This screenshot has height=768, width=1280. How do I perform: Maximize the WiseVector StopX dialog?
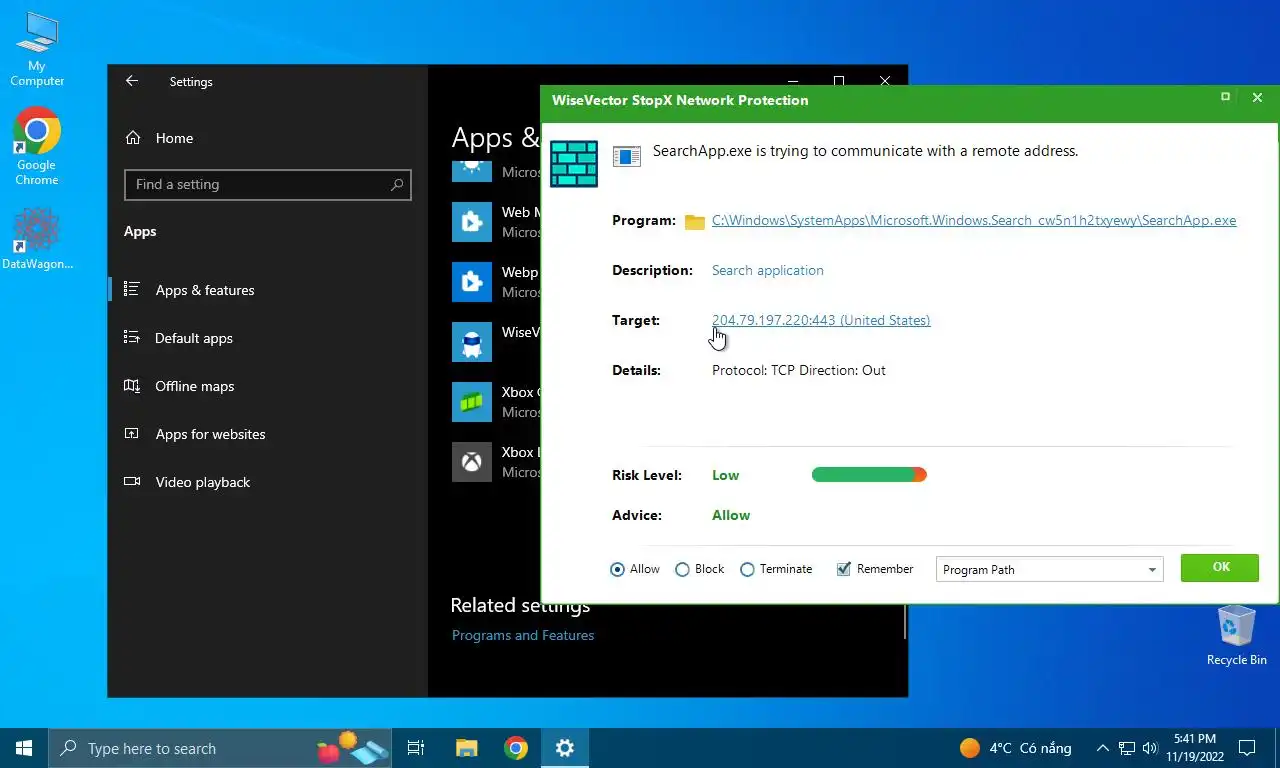1225,97
